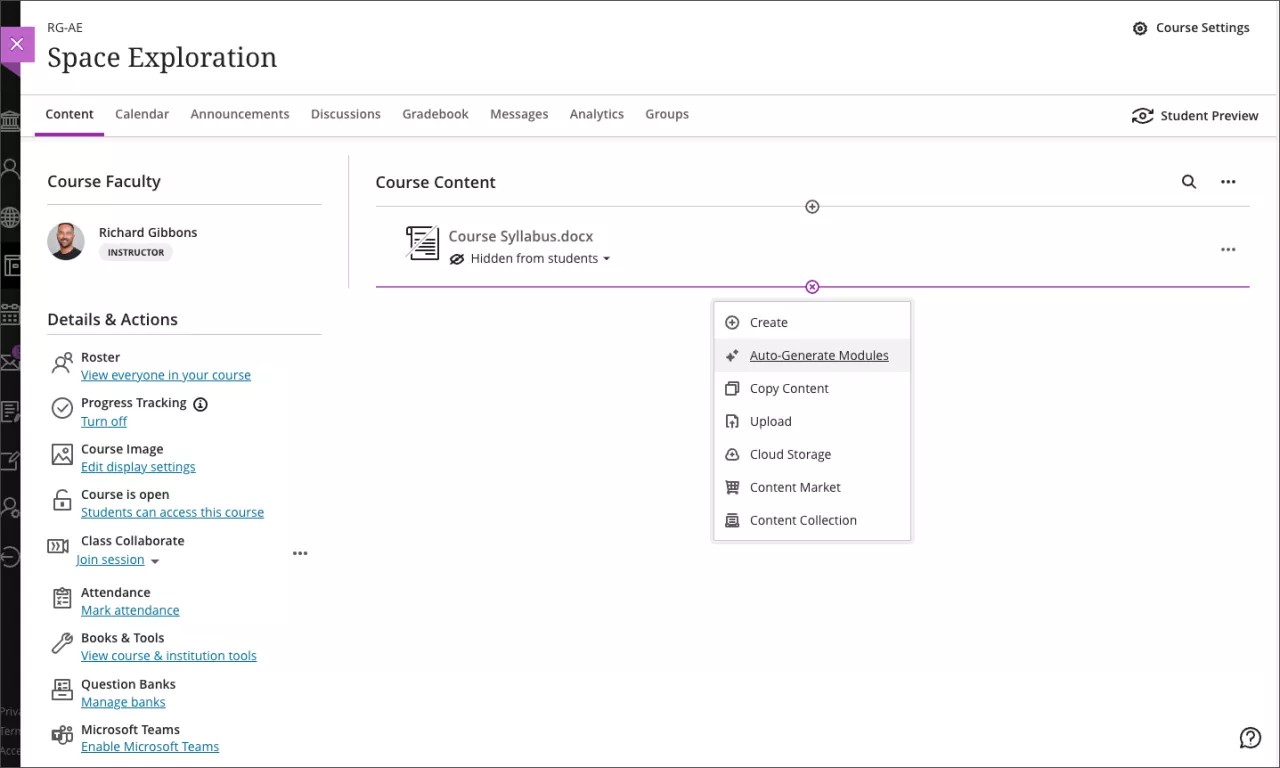The image size is (1280, 768).
Task: Choose Copy Content from the menu
Action: 788,388
